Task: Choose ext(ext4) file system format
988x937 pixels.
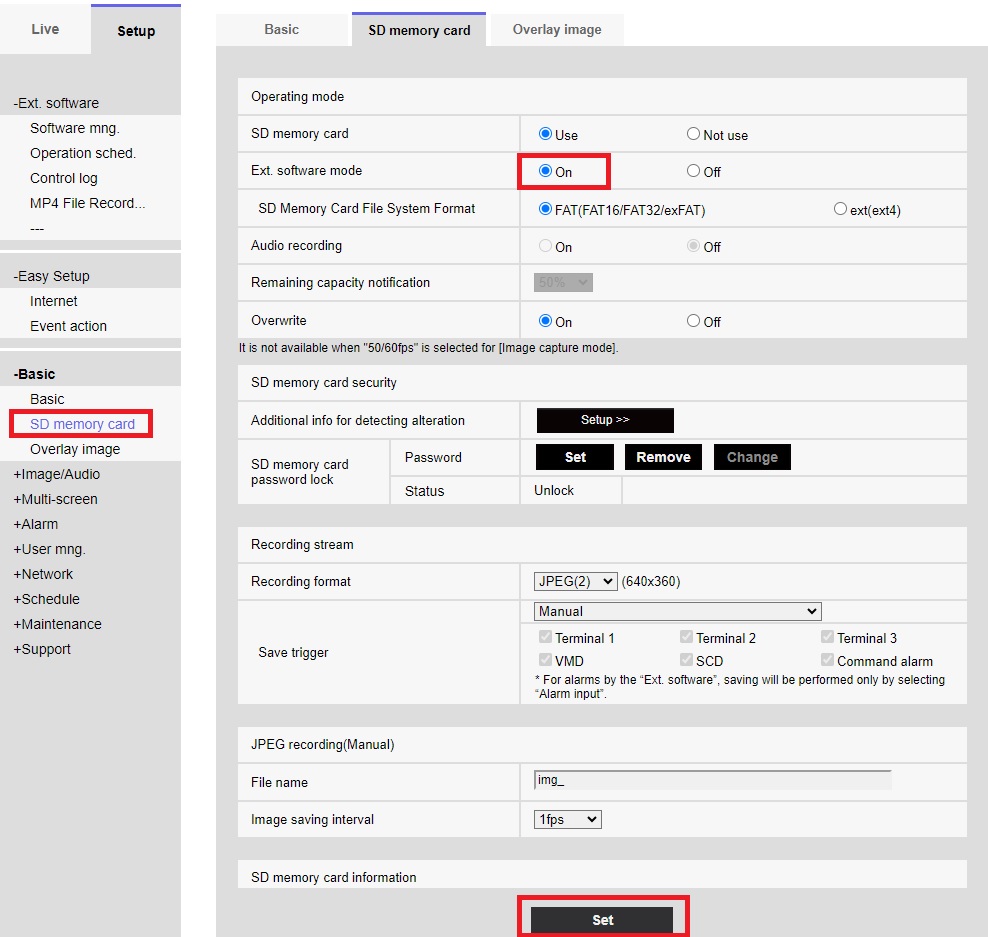Action: (840, 210)
